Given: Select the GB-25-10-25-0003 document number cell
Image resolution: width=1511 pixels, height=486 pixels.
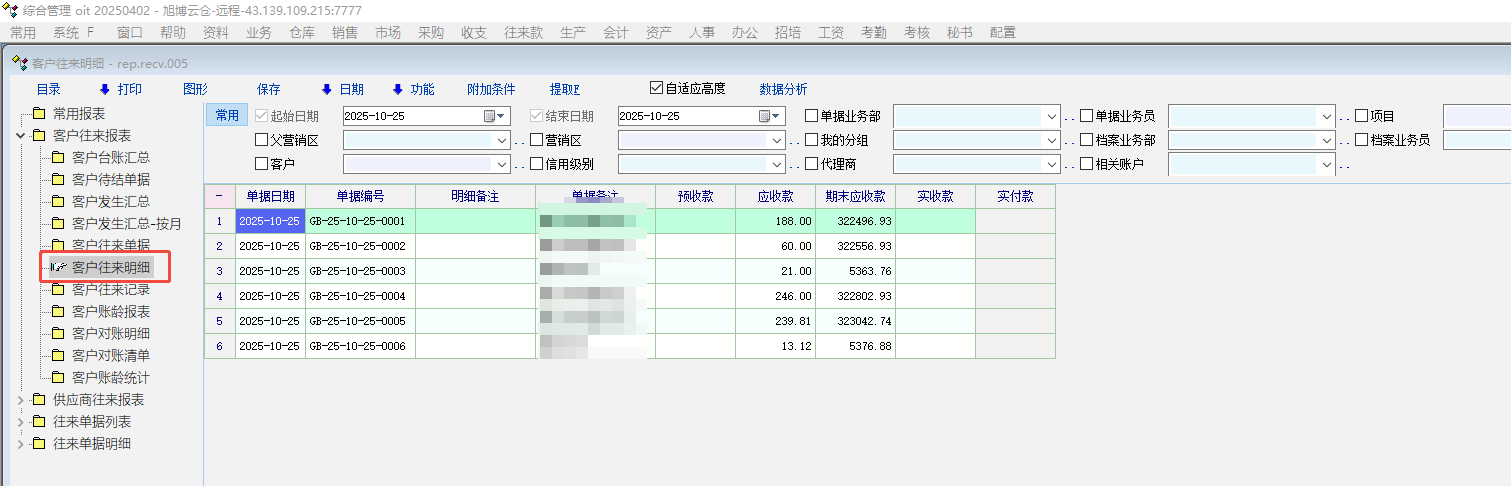Looking at the screenshot, I should pyautogui.click(x=360, y=271).
